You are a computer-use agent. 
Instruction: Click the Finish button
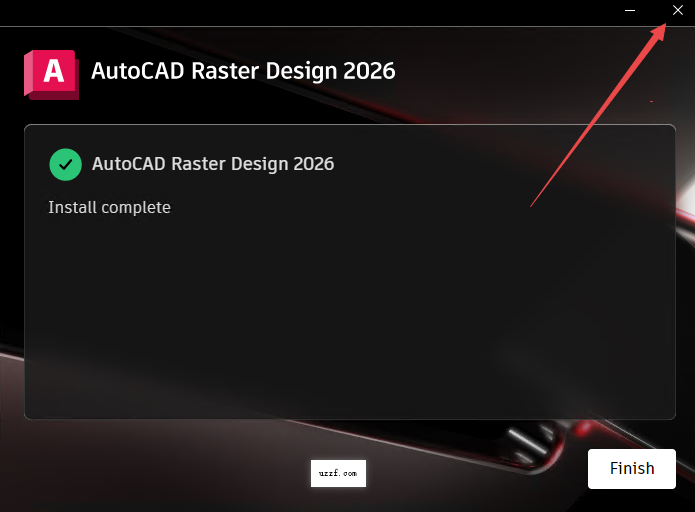(x=631, y=468)
